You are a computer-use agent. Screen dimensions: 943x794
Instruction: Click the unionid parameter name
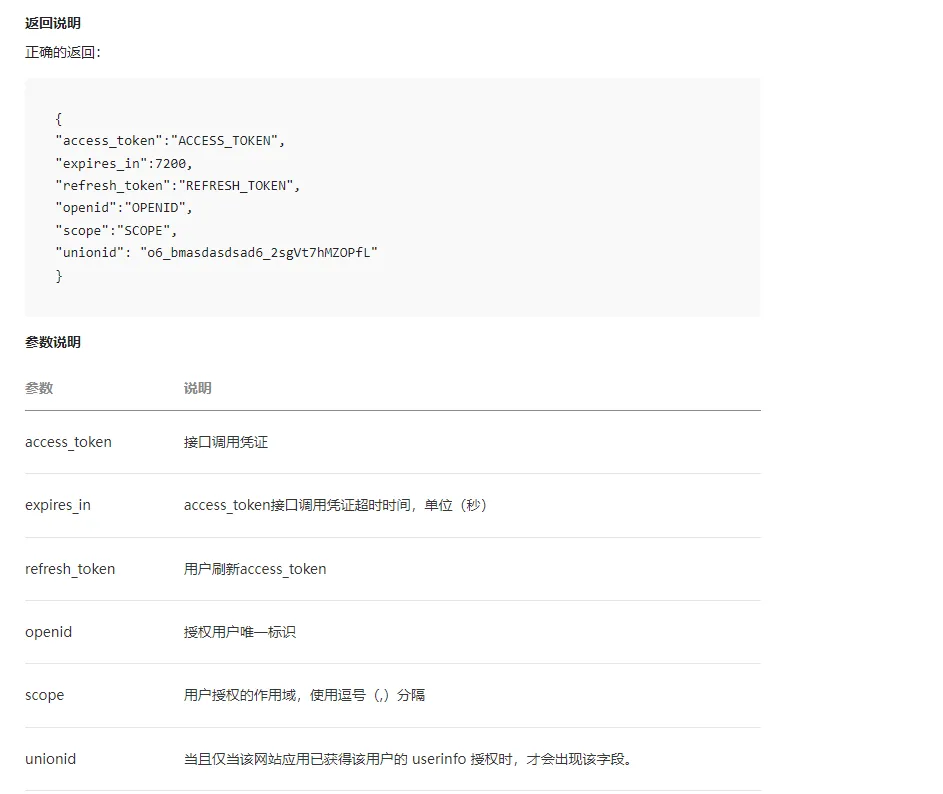pyautogui.click(x=50, y=759)
